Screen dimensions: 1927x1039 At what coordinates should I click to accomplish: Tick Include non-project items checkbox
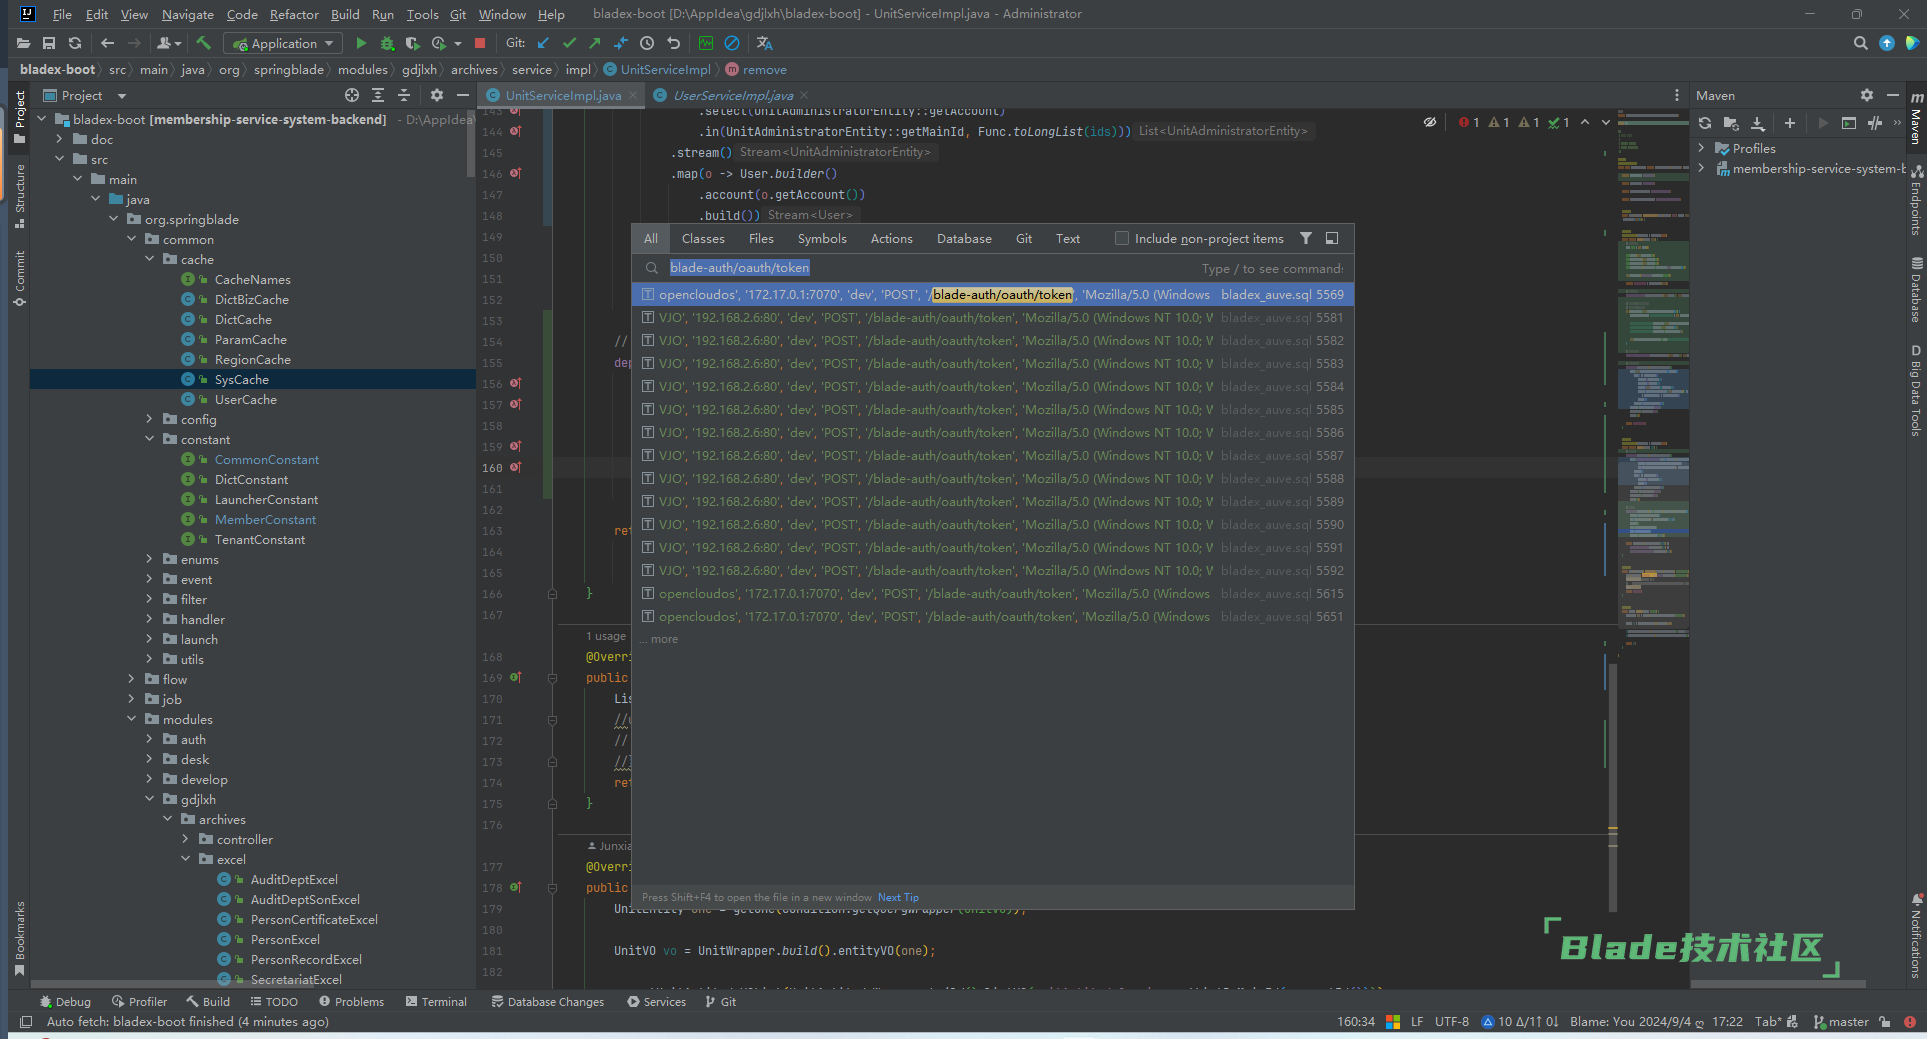tap(1122, 238)
